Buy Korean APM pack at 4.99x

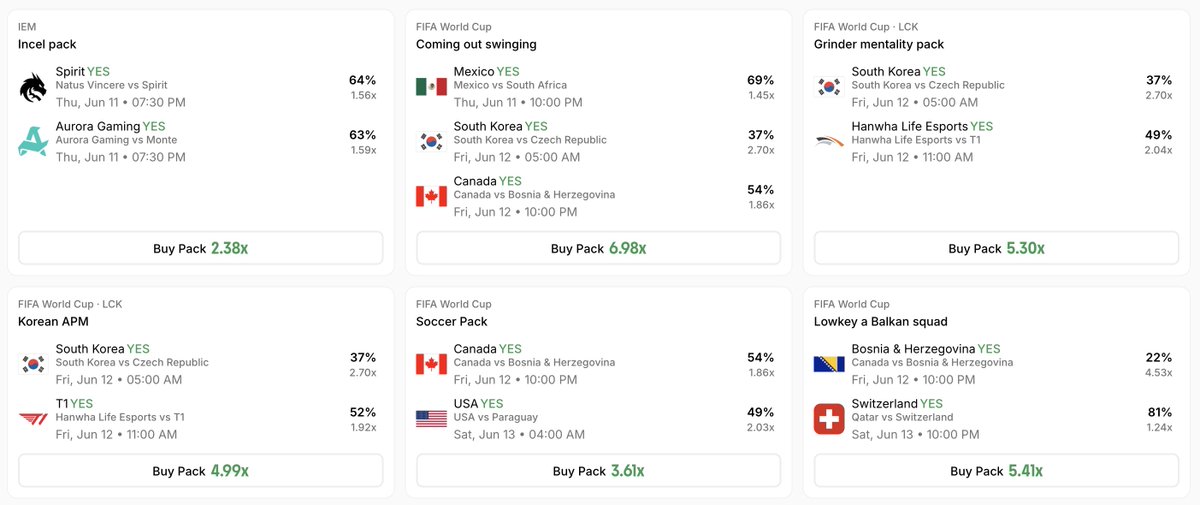tap(201, 470)
